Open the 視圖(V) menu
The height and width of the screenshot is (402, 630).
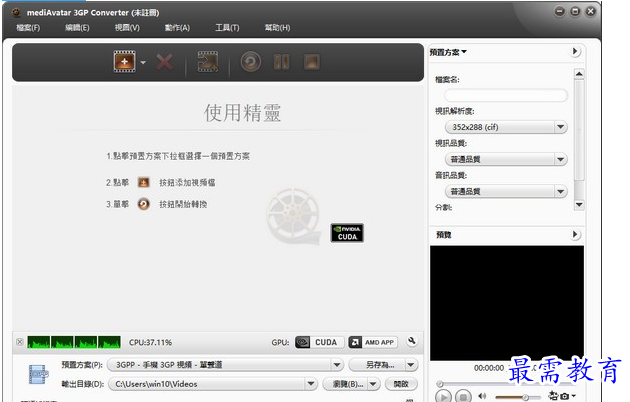[127, 28]
